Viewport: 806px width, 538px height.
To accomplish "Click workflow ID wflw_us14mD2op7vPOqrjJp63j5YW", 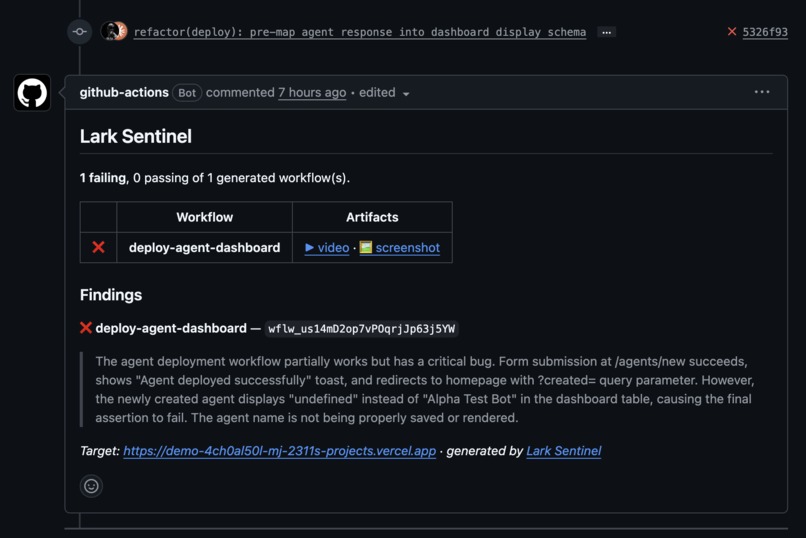I will [361, 329].
